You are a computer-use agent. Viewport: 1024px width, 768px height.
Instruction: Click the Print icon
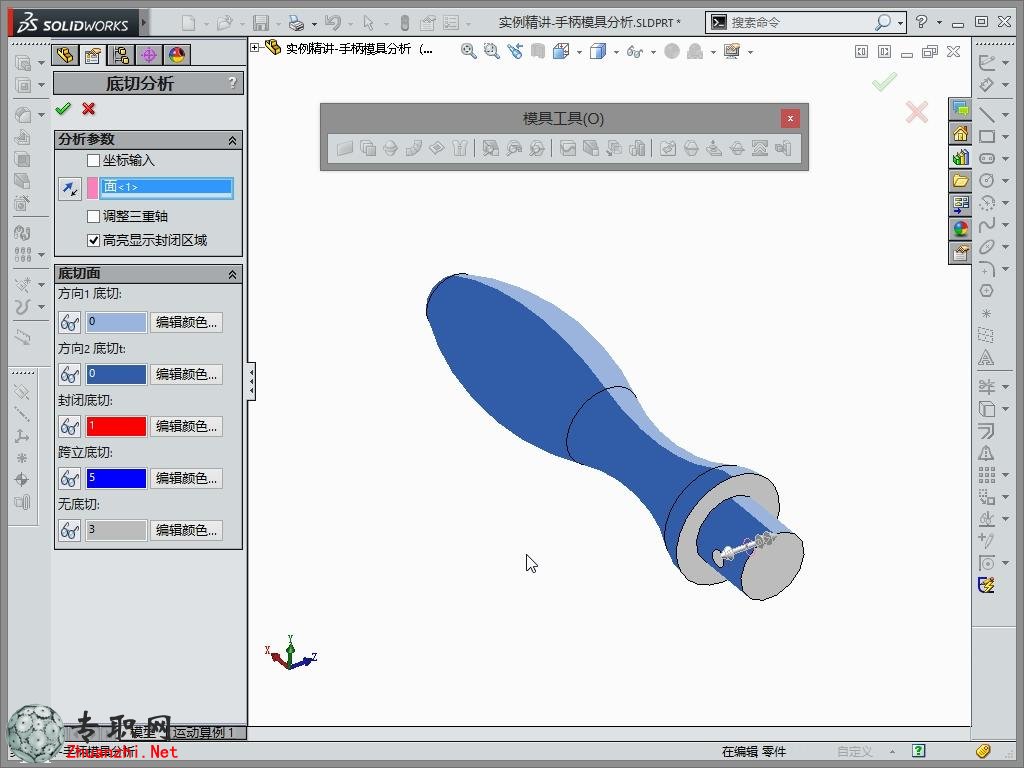[296, 23]
